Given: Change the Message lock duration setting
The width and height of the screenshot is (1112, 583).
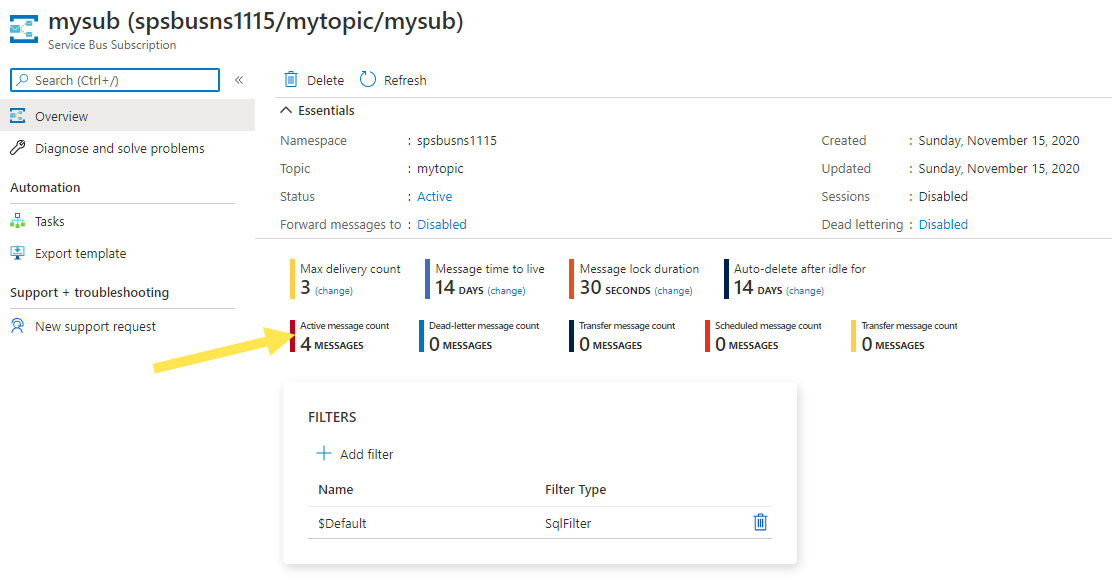Looking at the screenshot, I should [x=673, y=291].
